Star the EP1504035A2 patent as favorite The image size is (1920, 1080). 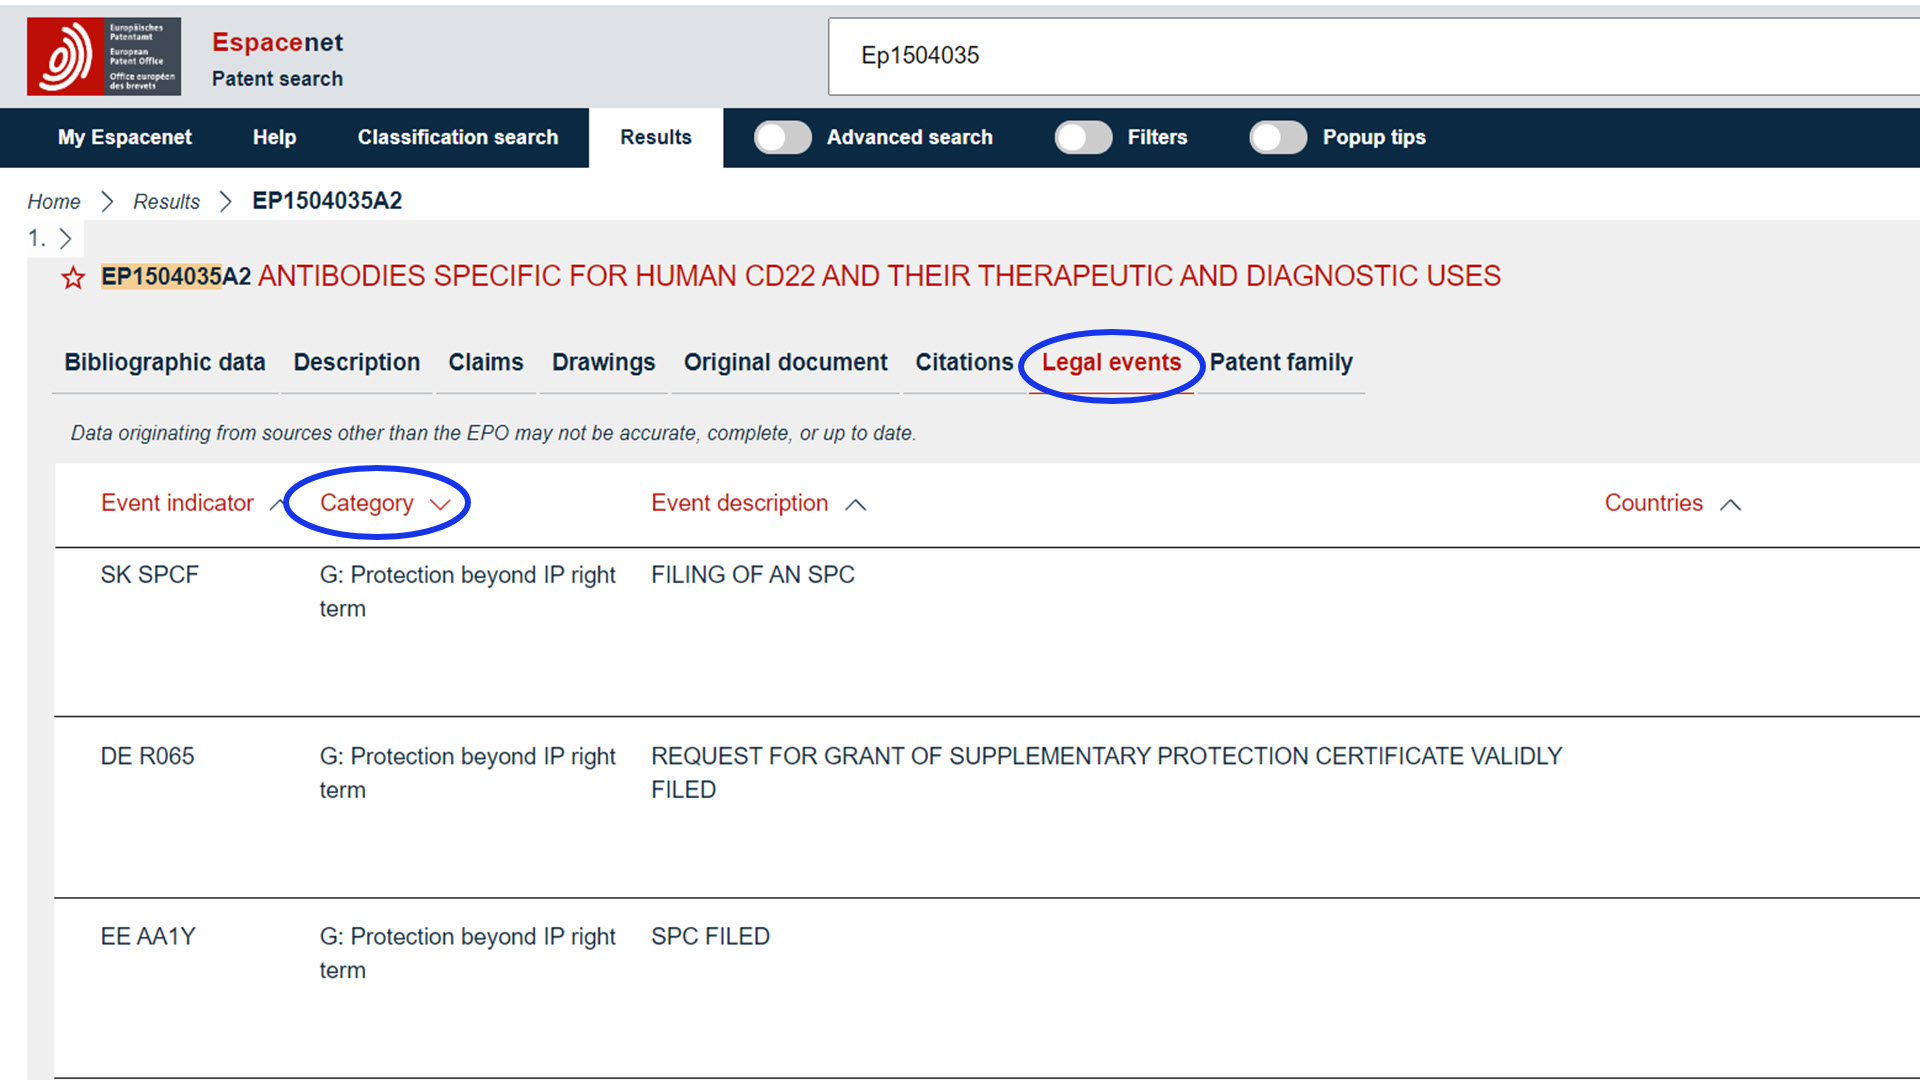coord(73,277)
